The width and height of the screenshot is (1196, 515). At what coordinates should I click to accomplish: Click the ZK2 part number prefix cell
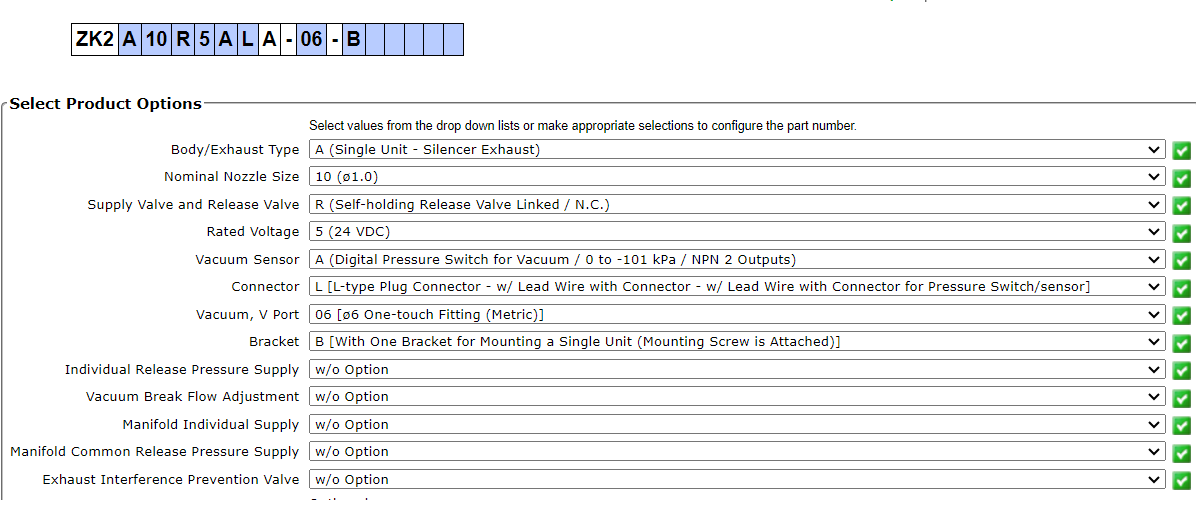[x=95, y=40]
